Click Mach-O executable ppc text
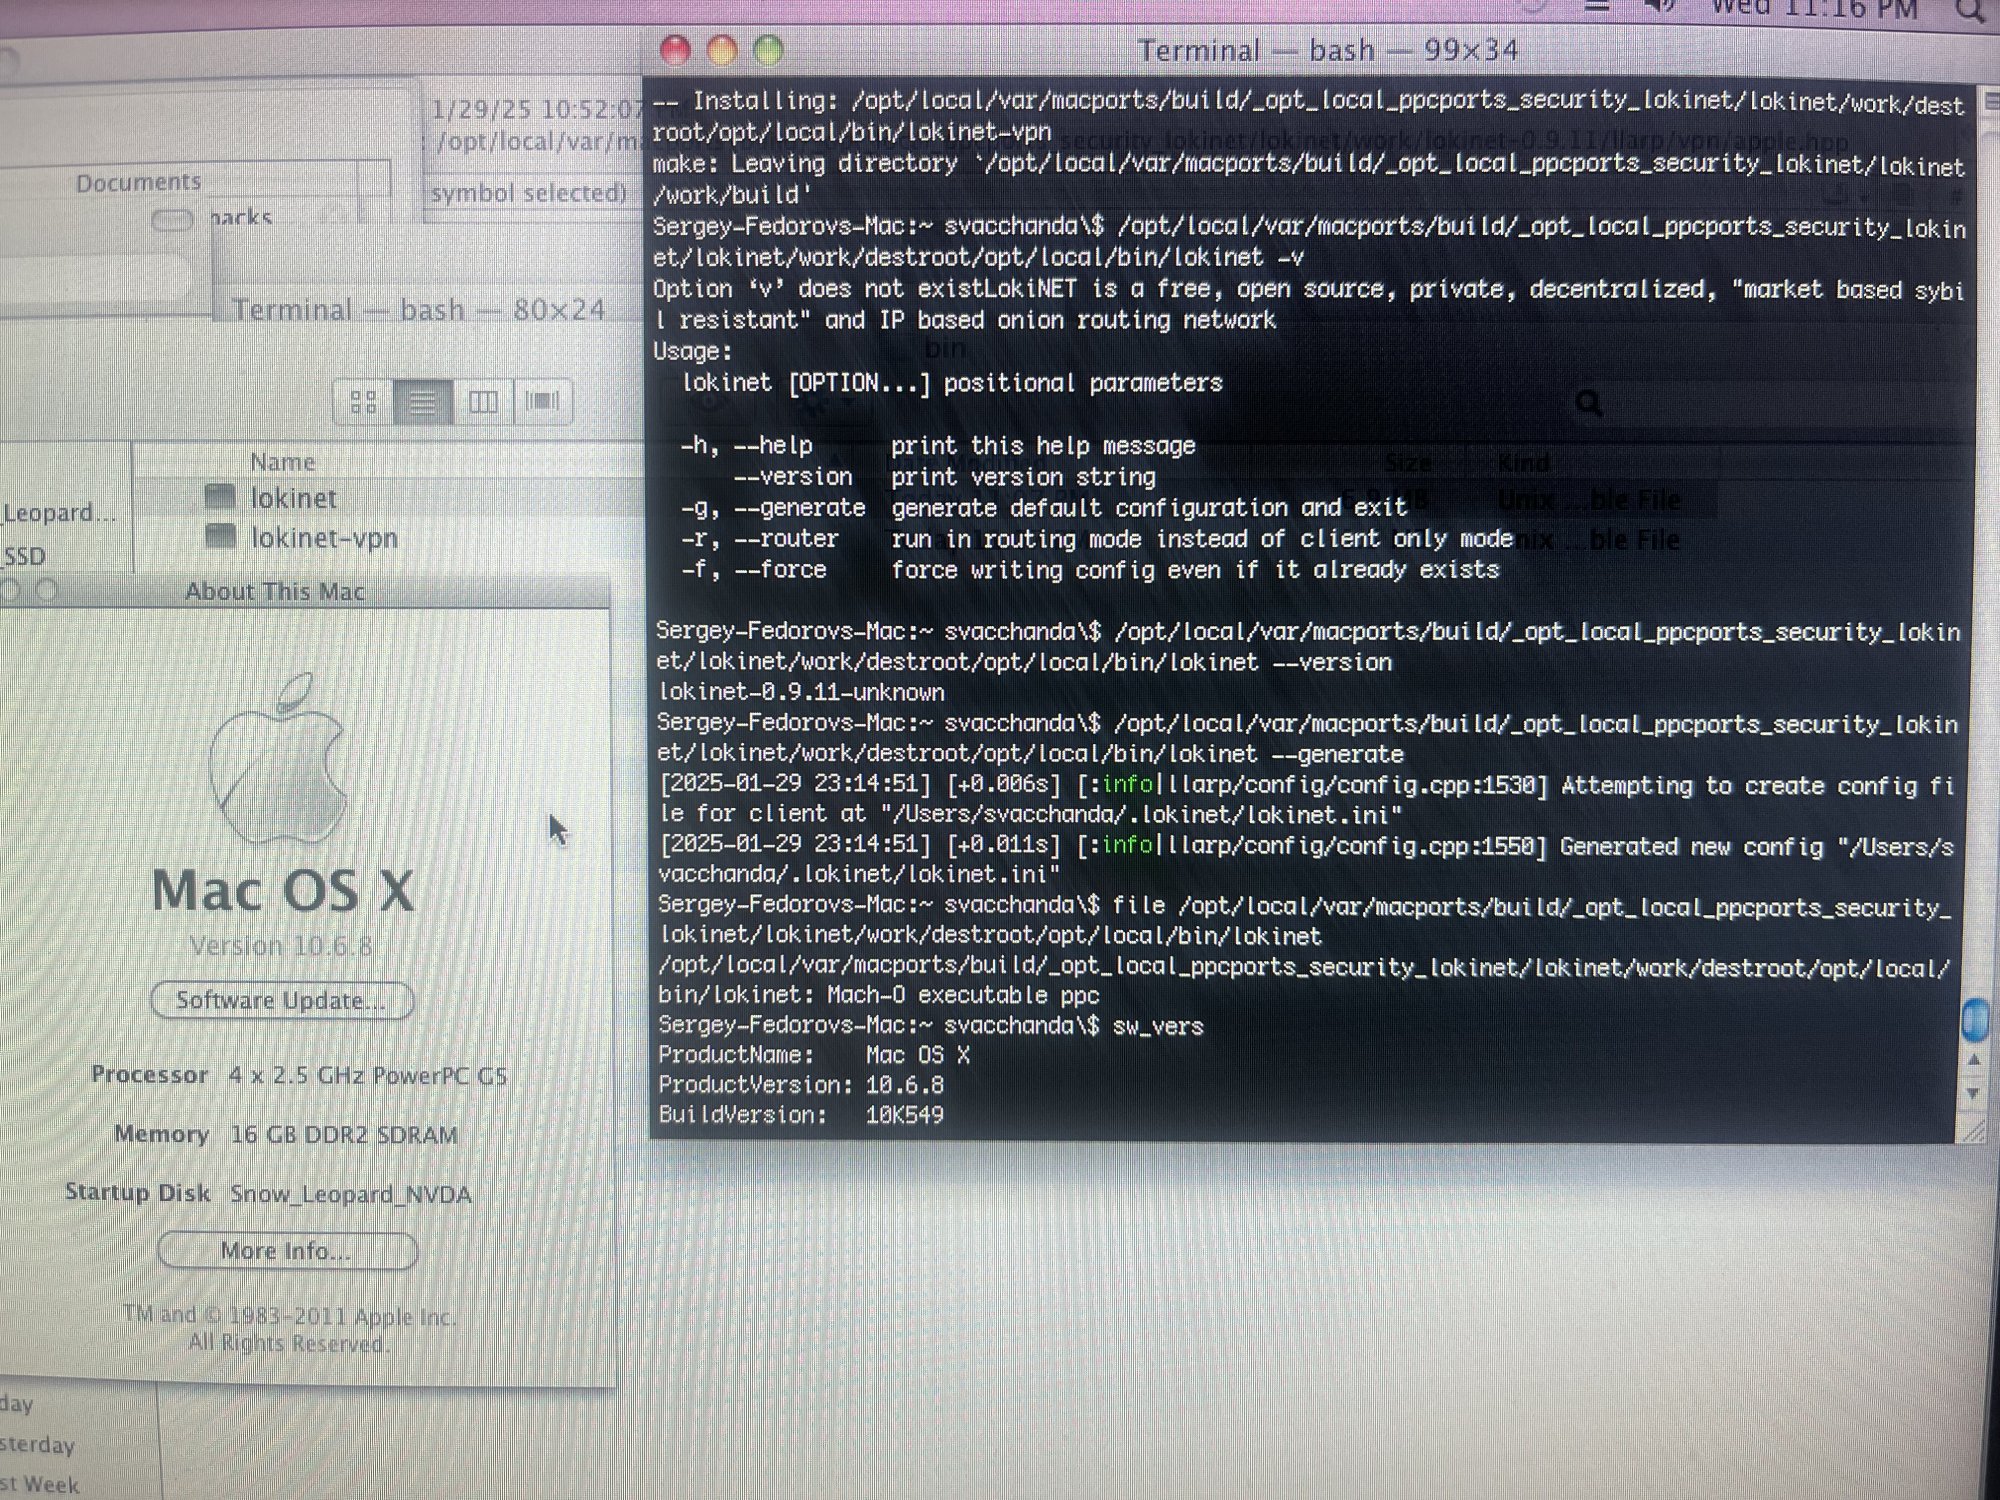 [963, 996]
